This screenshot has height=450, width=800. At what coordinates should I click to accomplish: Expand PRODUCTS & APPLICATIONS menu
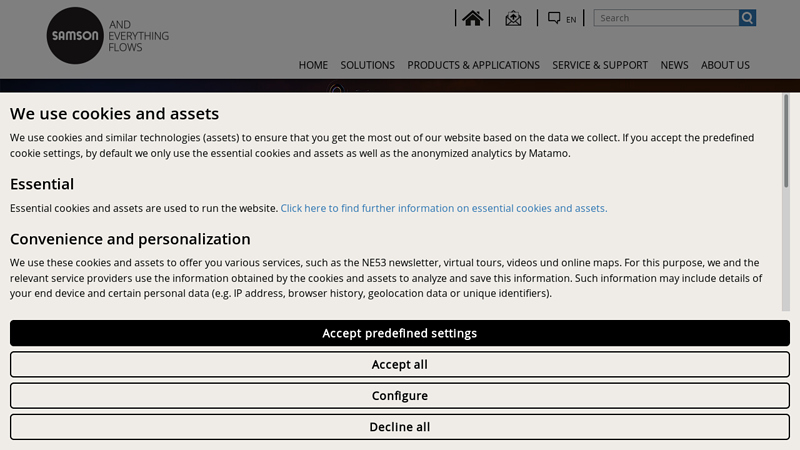pos(473,65)
